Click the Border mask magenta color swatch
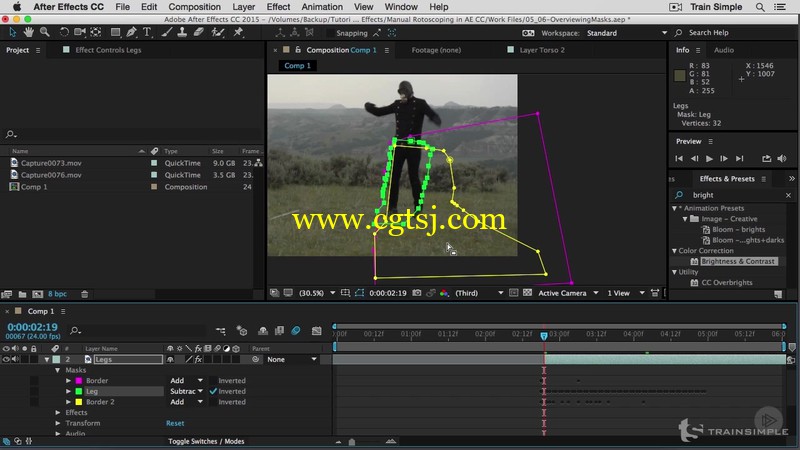Screen dimensions: 800x450 pos(79,381)
